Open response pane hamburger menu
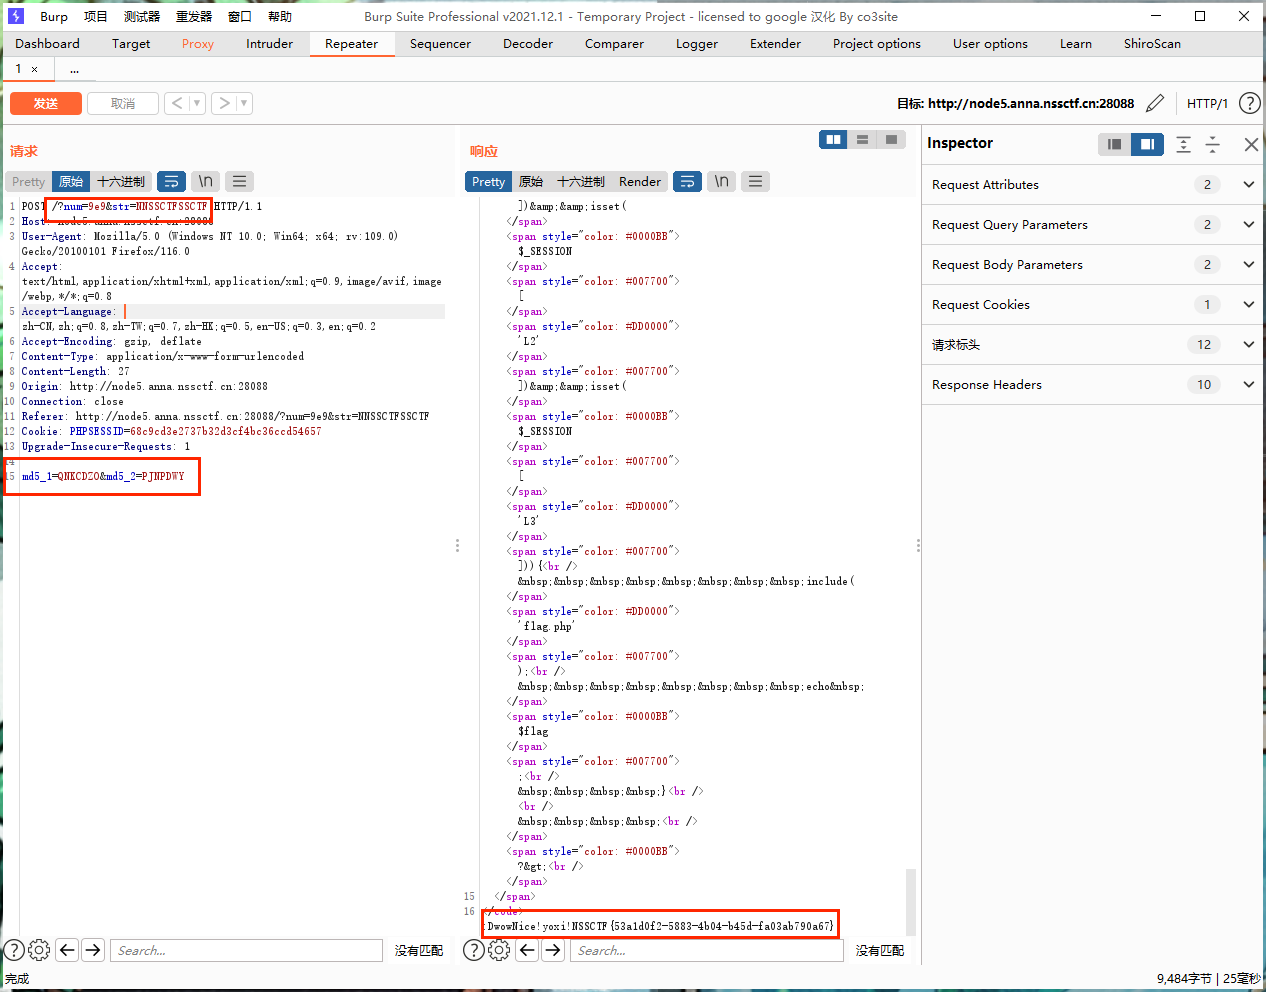The width and height of the screenshot is (1266, 992). (x=756, y=181)
